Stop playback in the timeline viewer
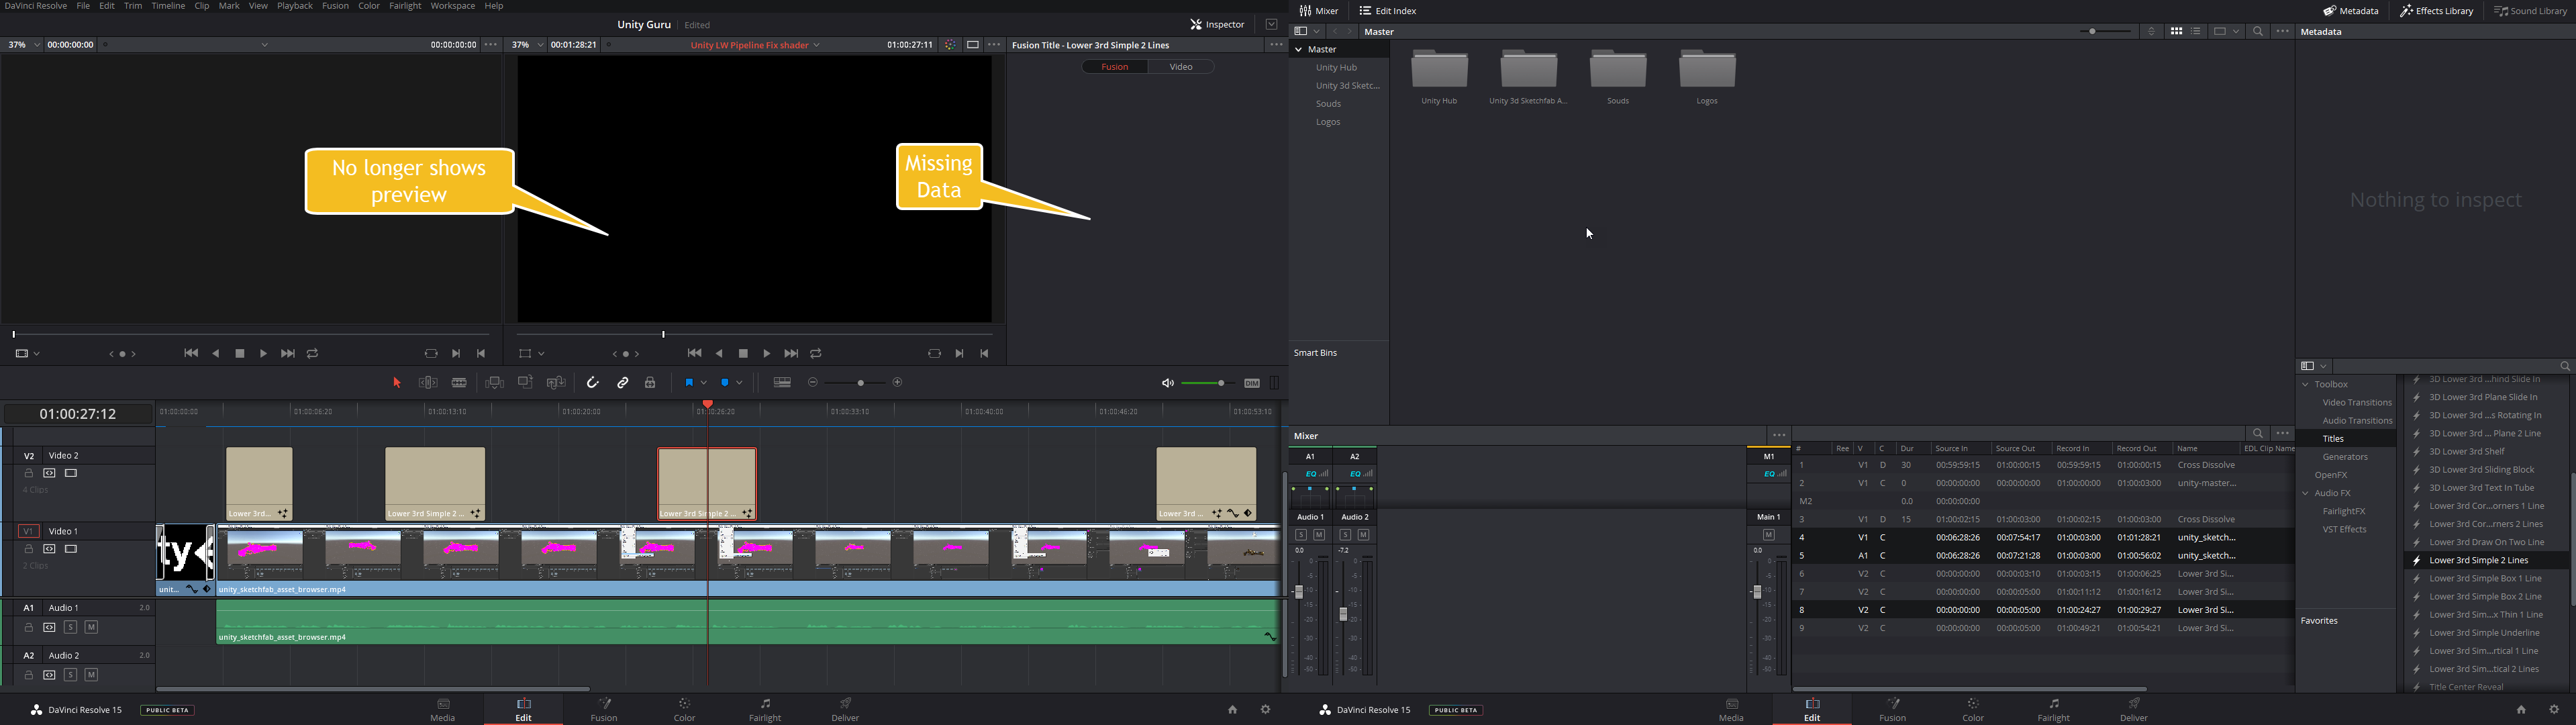The image size is (2576, 725). pos(743,354)
